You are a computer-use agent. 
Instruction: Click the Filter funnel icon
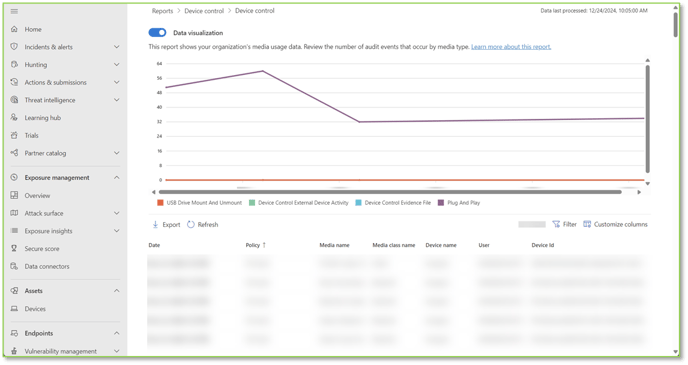pos(556,224)
